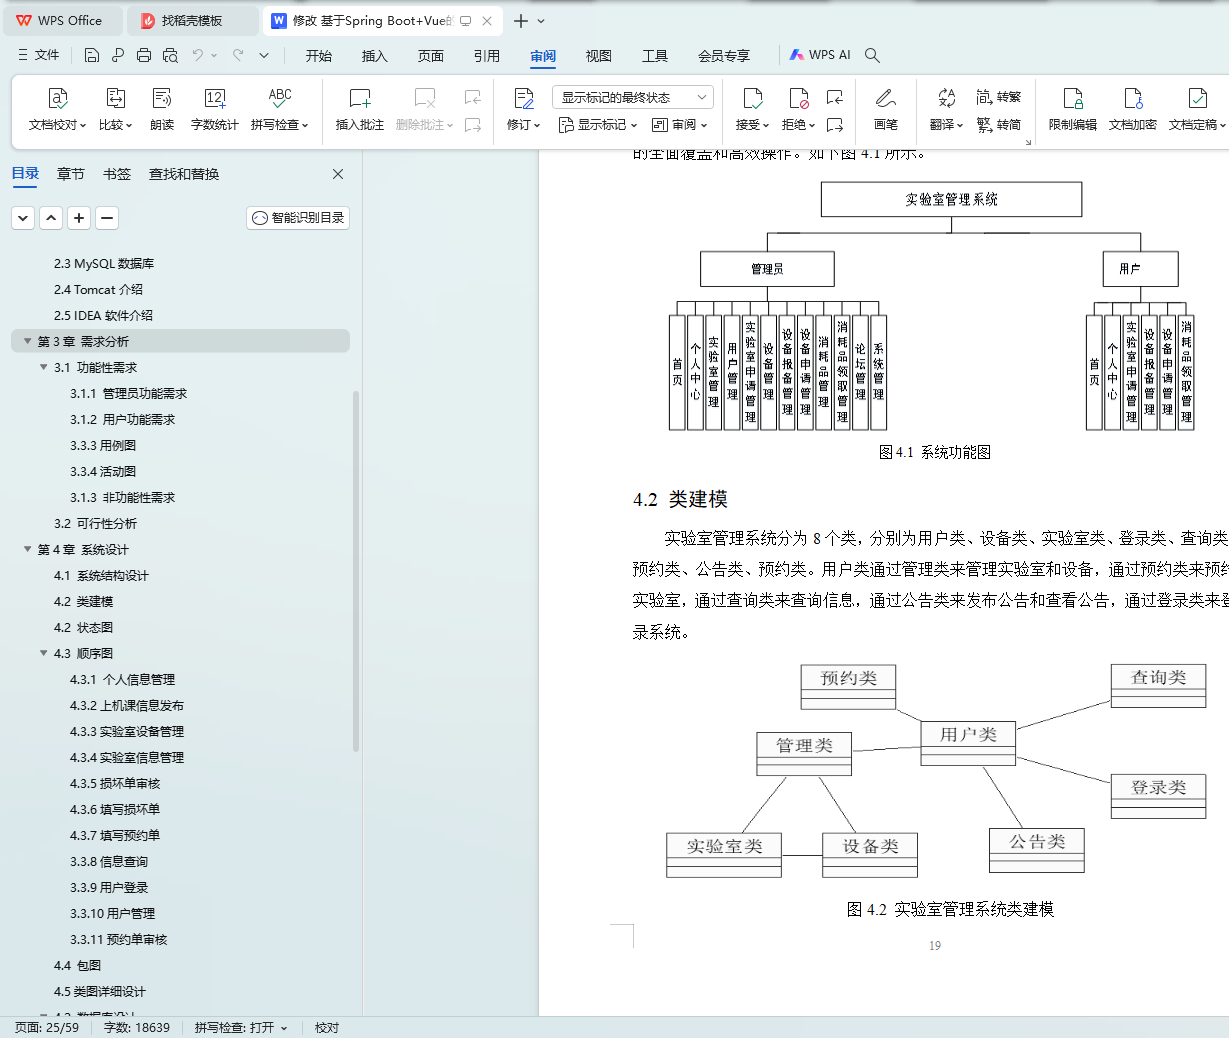Click the new tab plus button
Viewport: 1229px width, 1038px height.
(x=520, y=20)
